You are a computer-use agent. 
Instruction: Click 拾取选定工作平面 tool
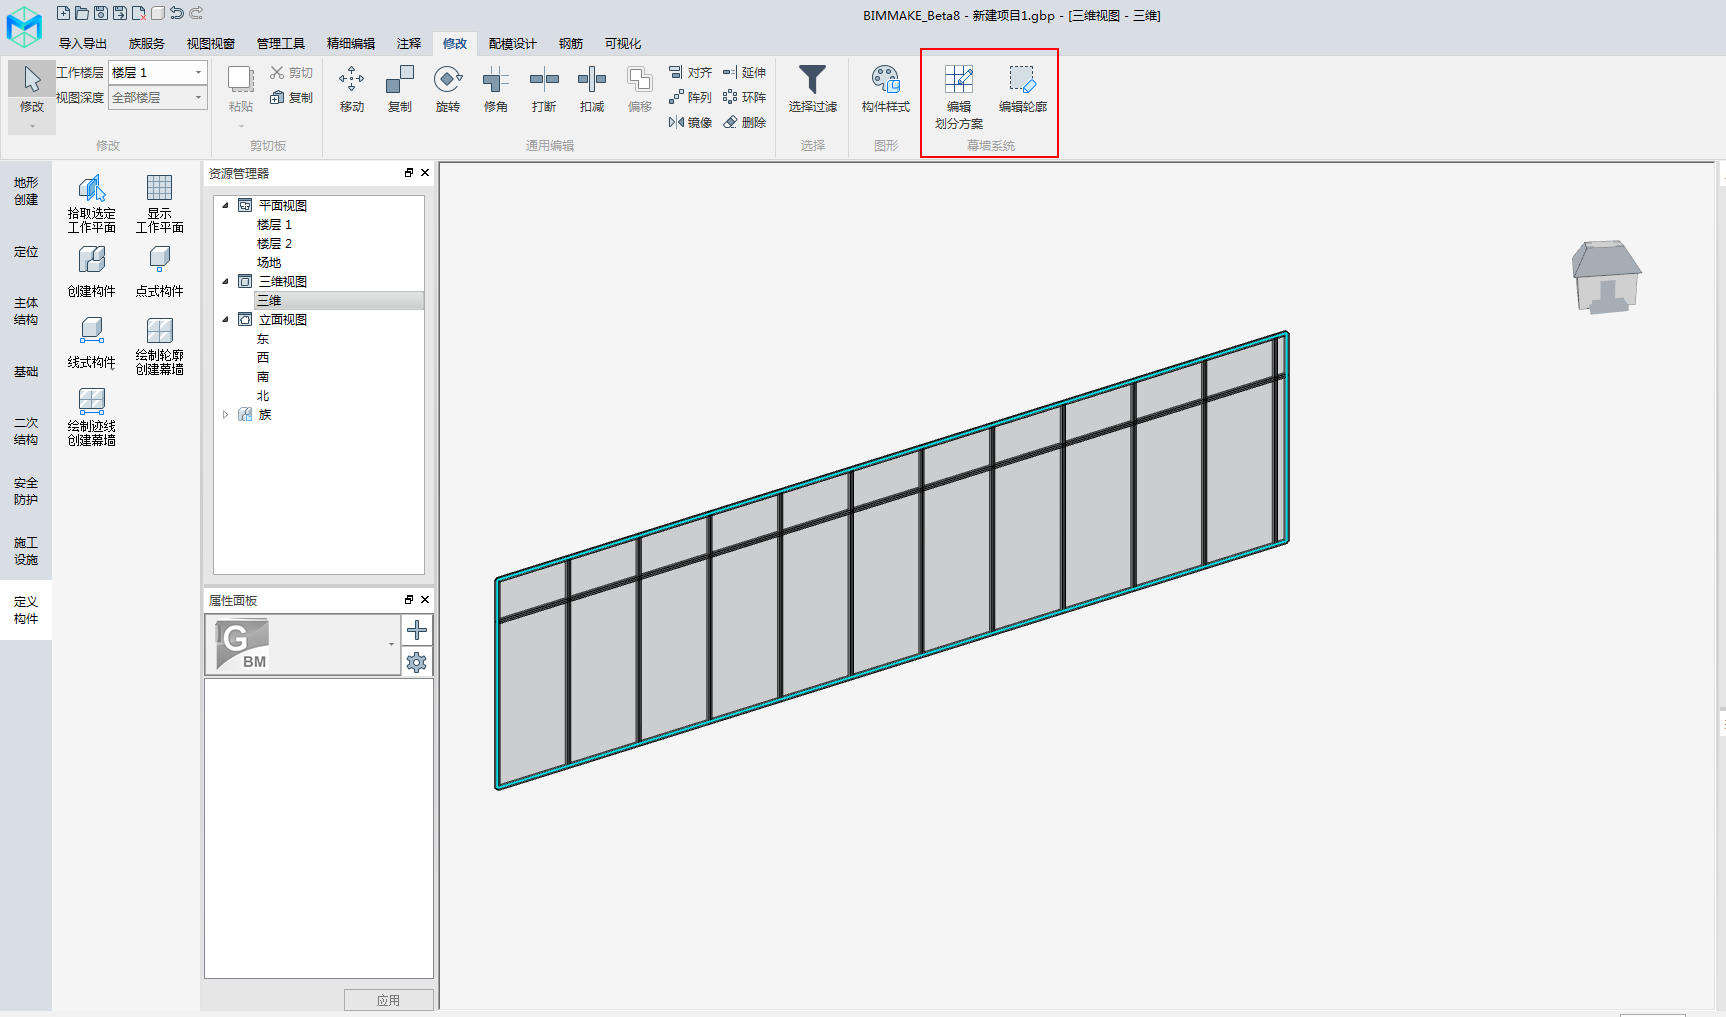point(92,205)
